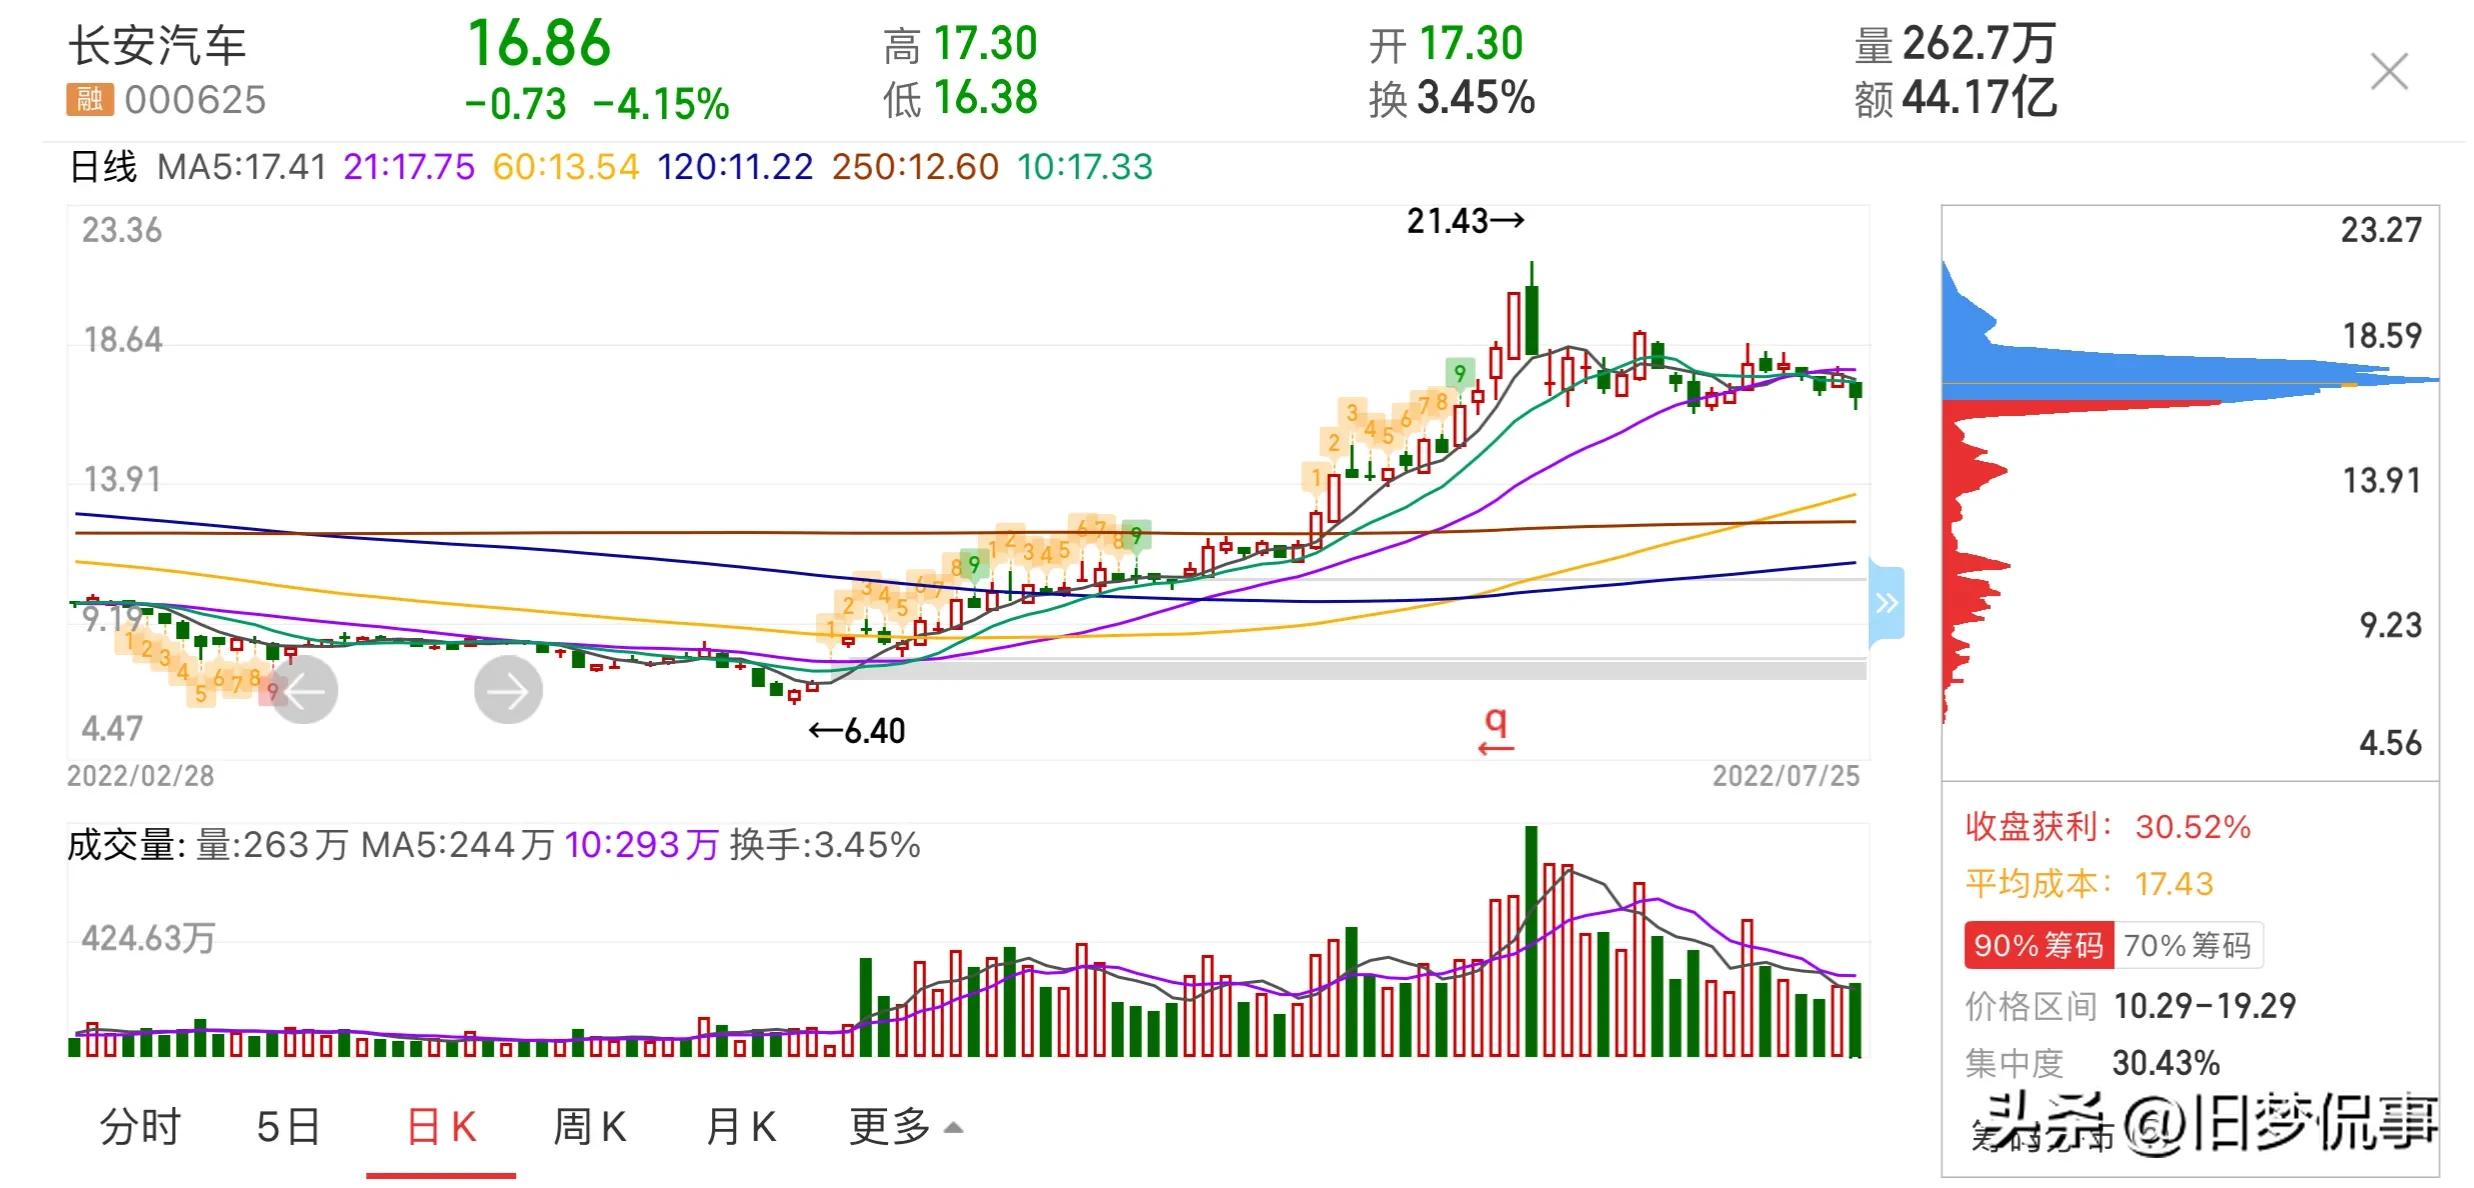The height and width of the screenshot is (1188, 2474).
Task: Click the red q marker on chart
Action: (x=1496, y=731)
